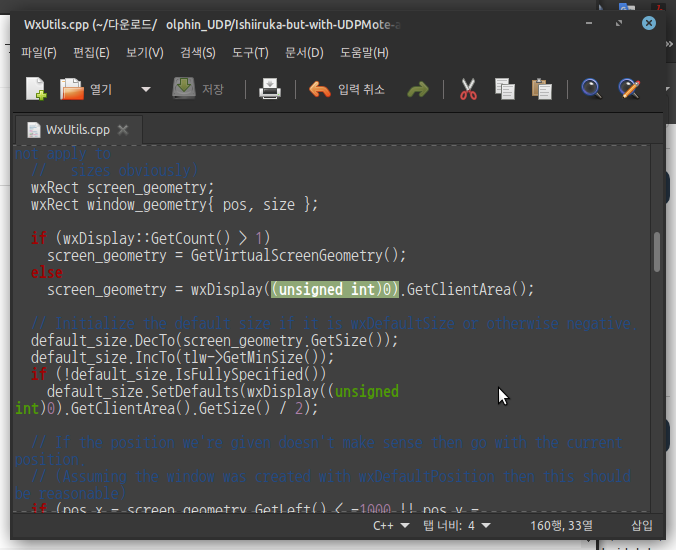The image size is (676, 550).
Task: Create a new document with toolbar icon
Action: coord(36,89)
